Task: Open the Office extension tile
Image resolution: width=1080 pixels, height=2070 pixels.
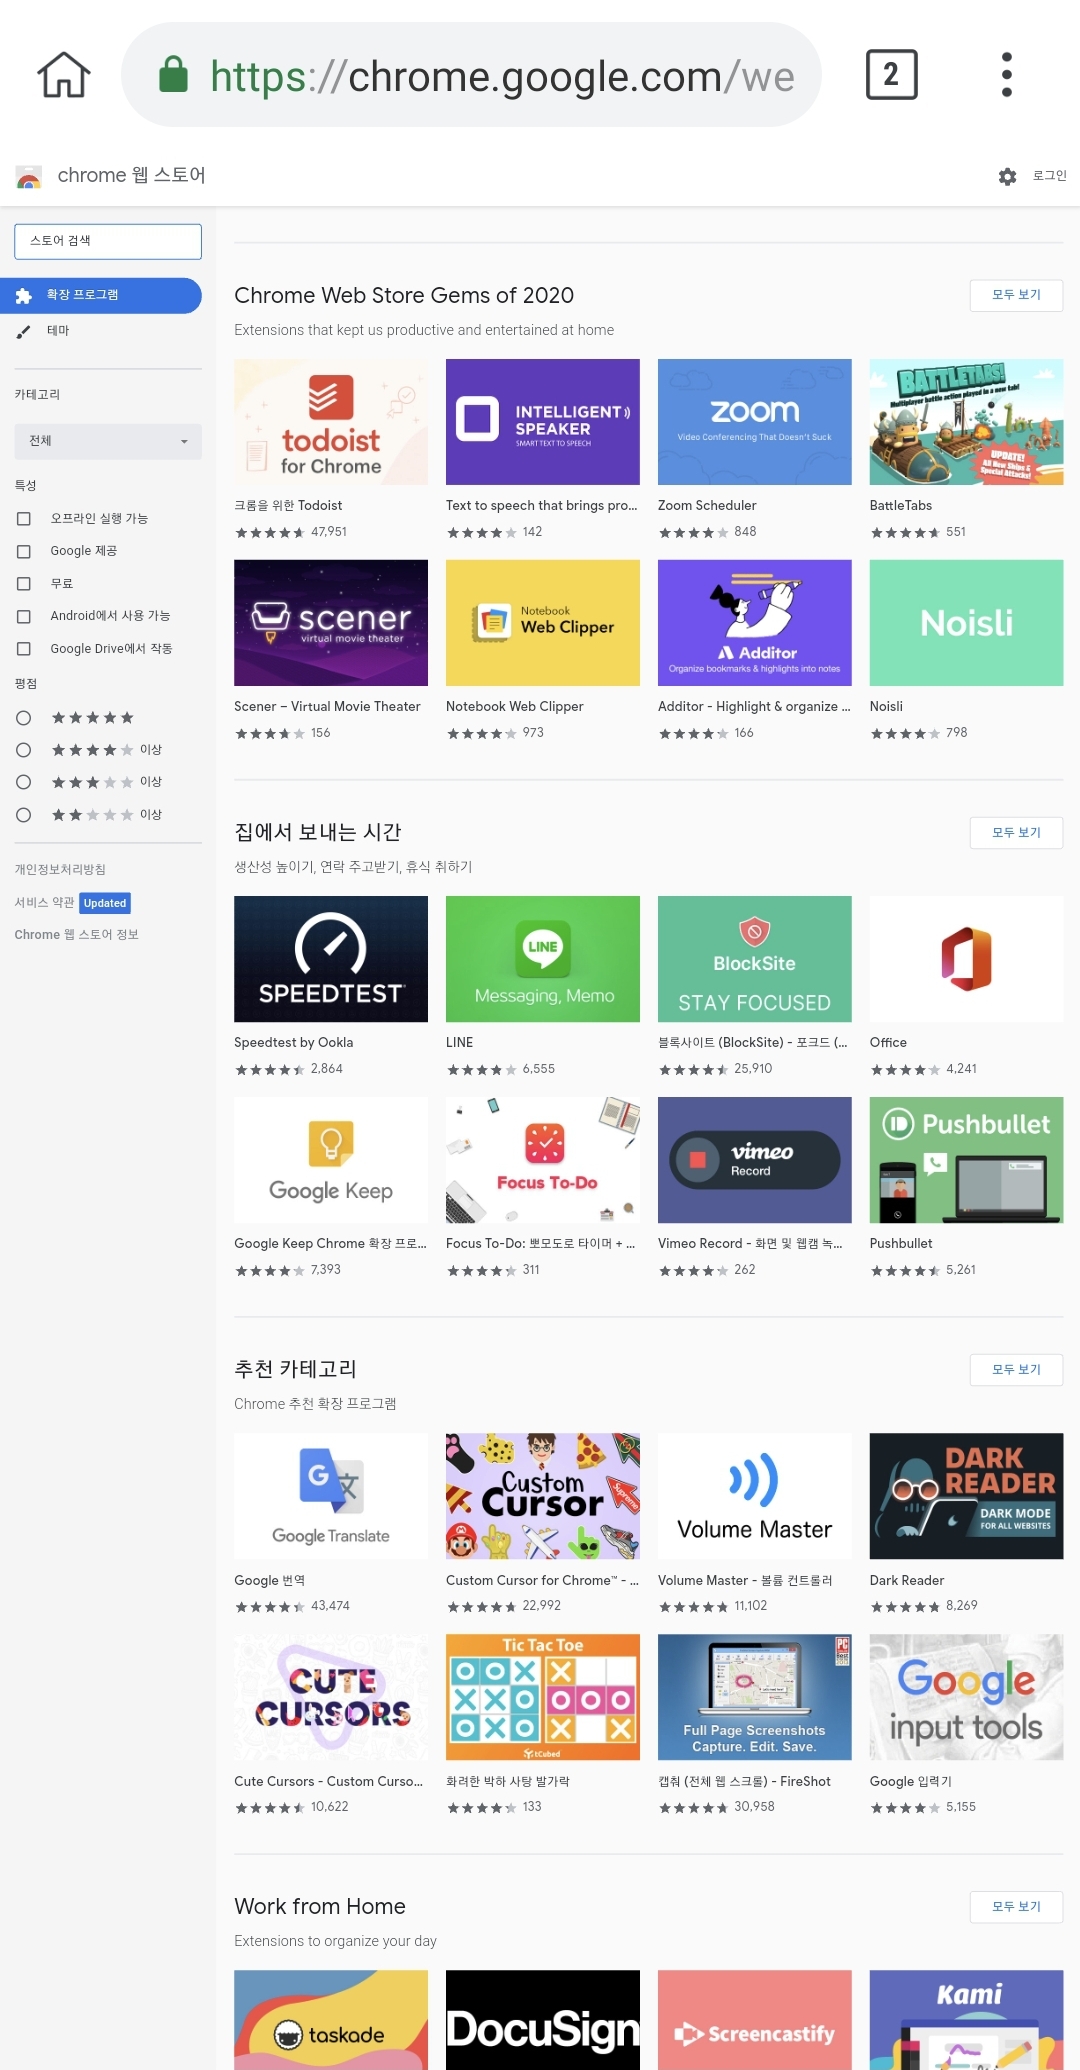Action: point(966,959)
